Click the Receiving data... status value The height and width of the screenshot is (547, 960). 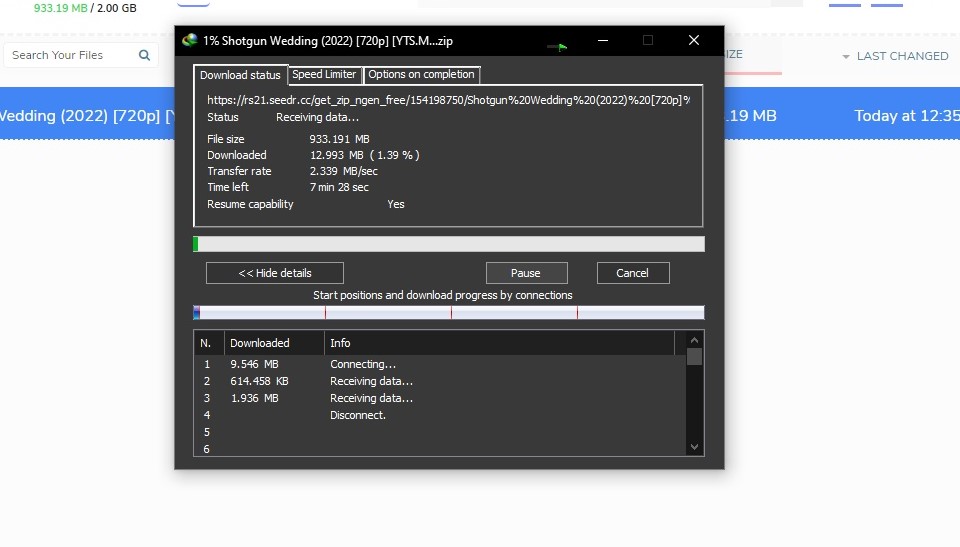coord(317,117)
